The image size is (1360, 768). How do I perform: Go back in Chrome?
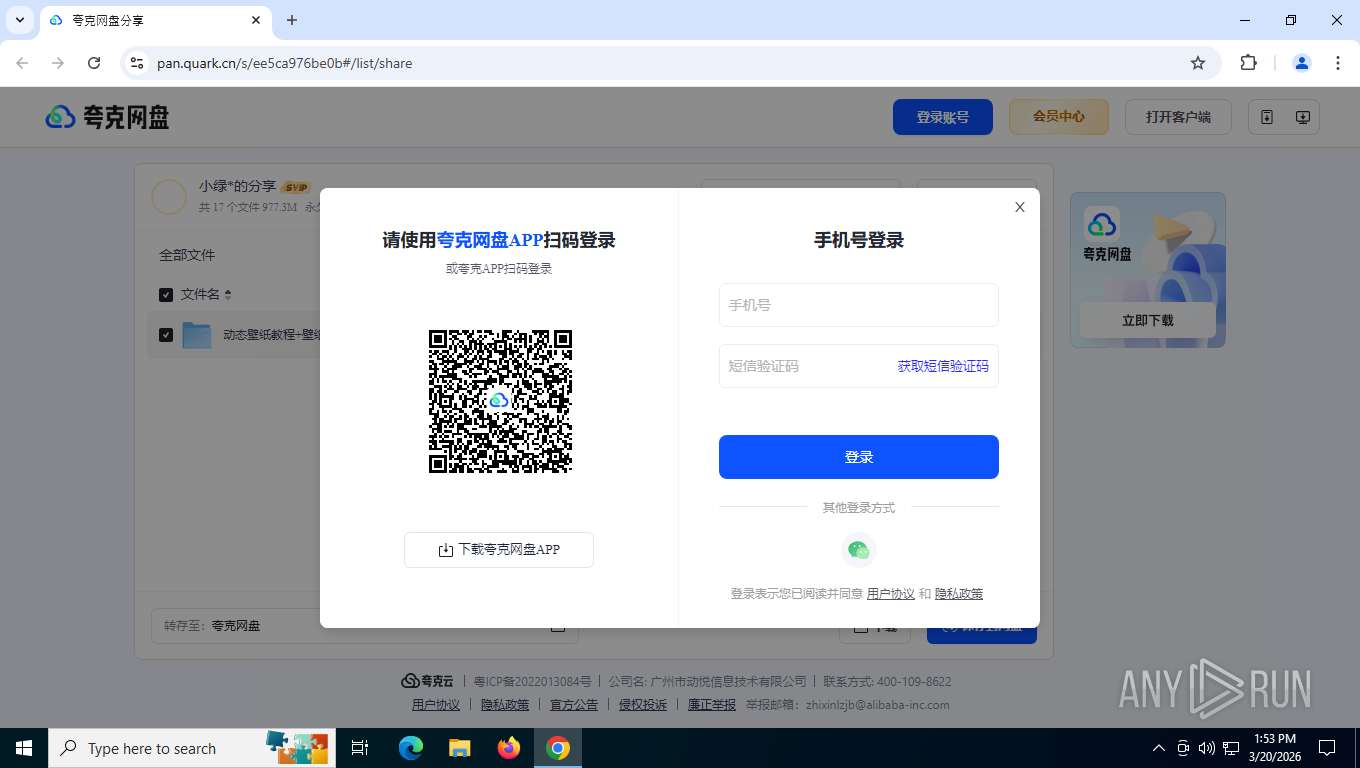pos(22,63)
